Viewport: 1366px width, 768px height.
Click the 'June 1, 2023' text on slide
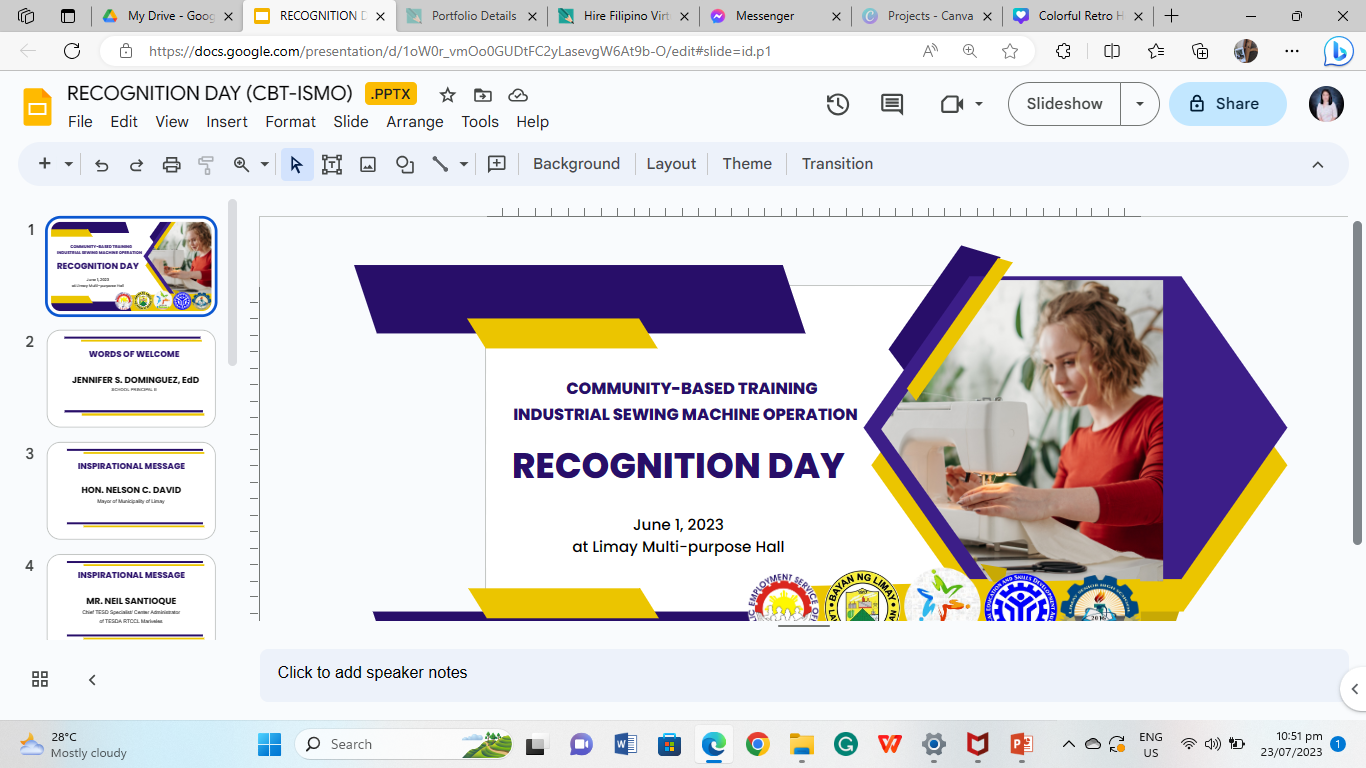(678, 525)
